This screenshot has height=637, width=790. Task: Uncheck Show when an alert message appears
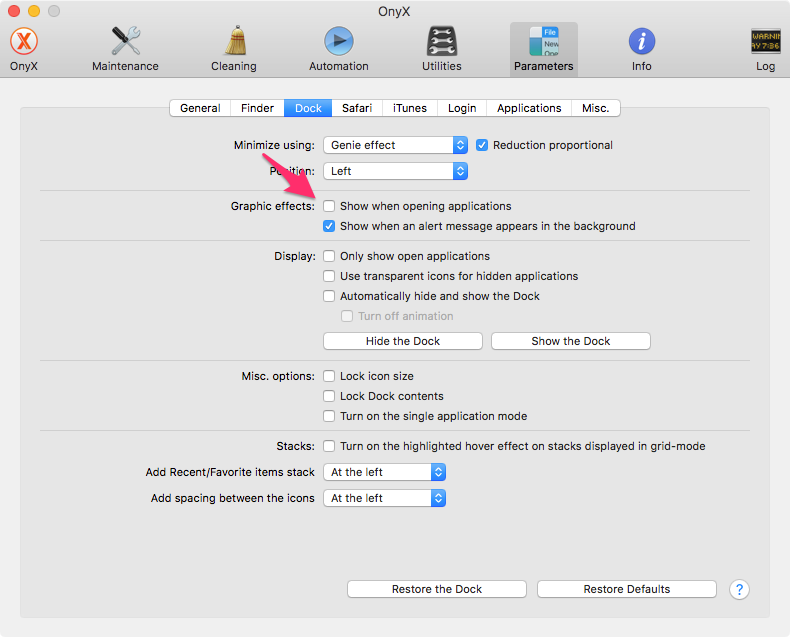(x=329, y=226)
